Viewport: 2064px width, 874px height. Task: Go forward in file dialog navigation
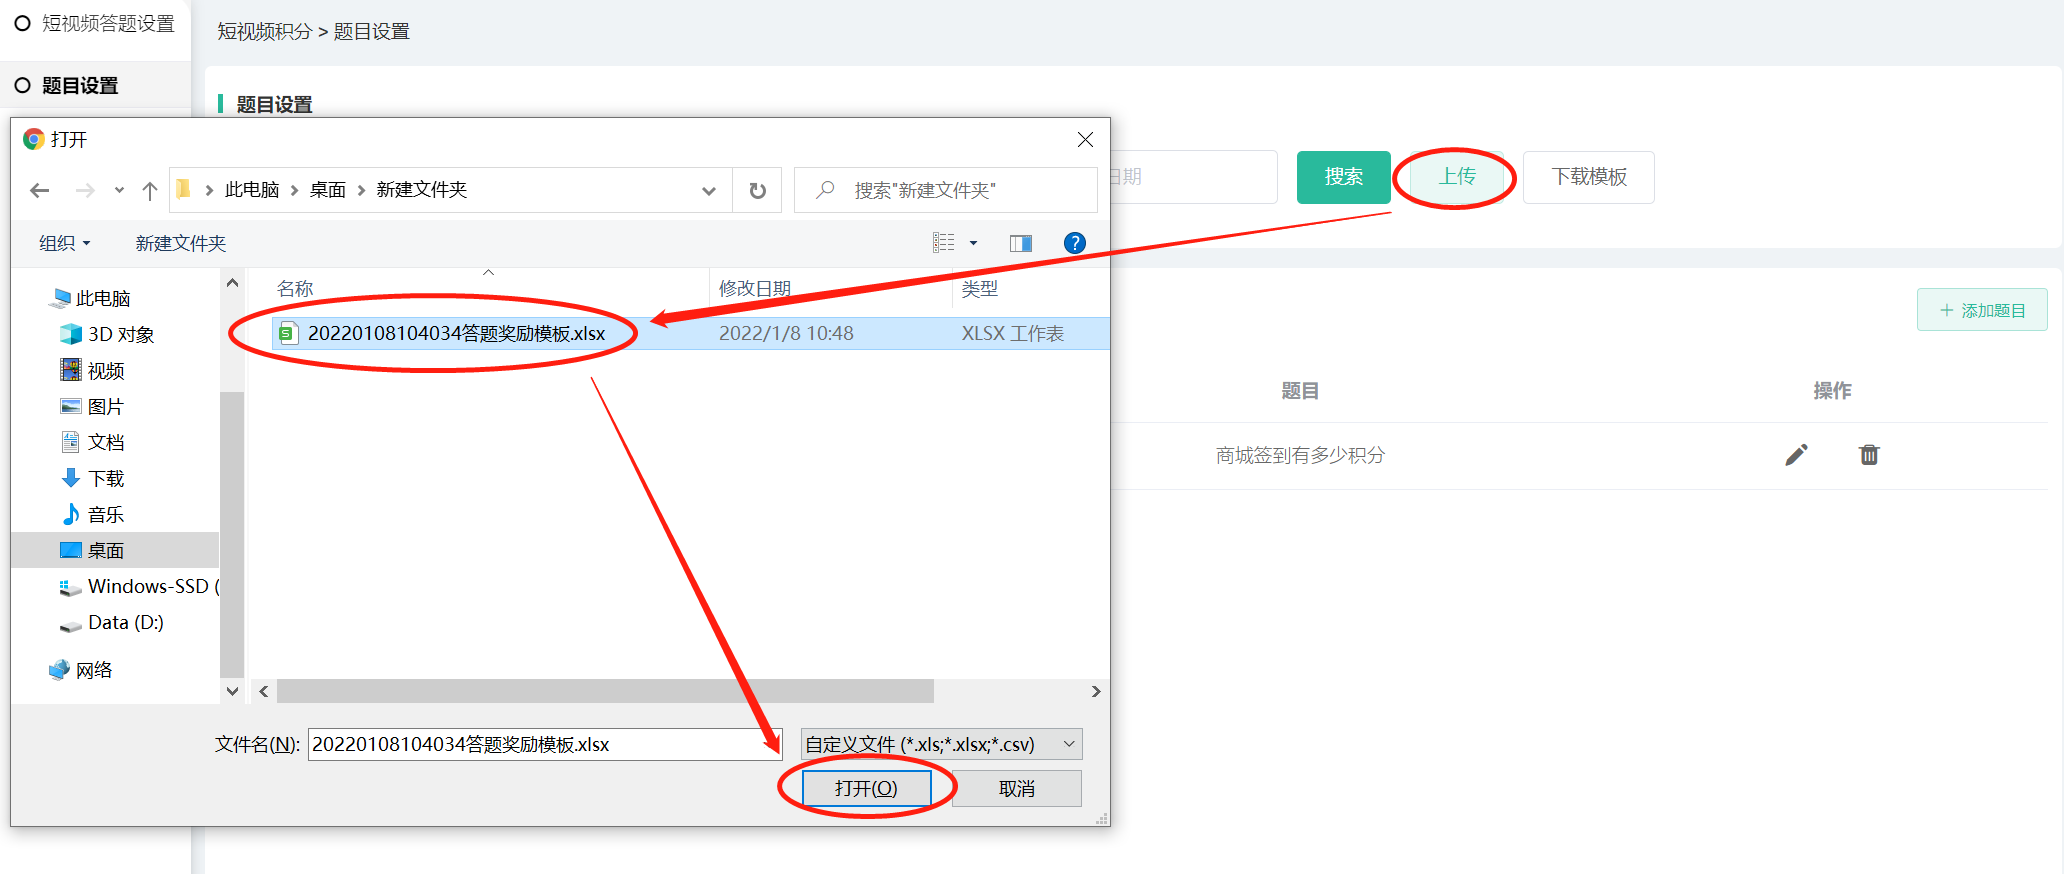(x=85, y=190)
